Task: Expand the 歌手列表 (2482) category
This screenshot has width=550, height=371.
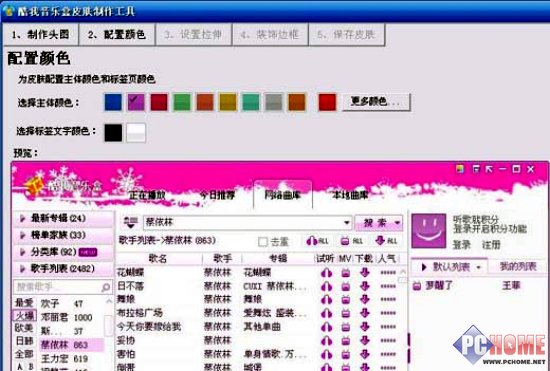Action: (63, 269)
